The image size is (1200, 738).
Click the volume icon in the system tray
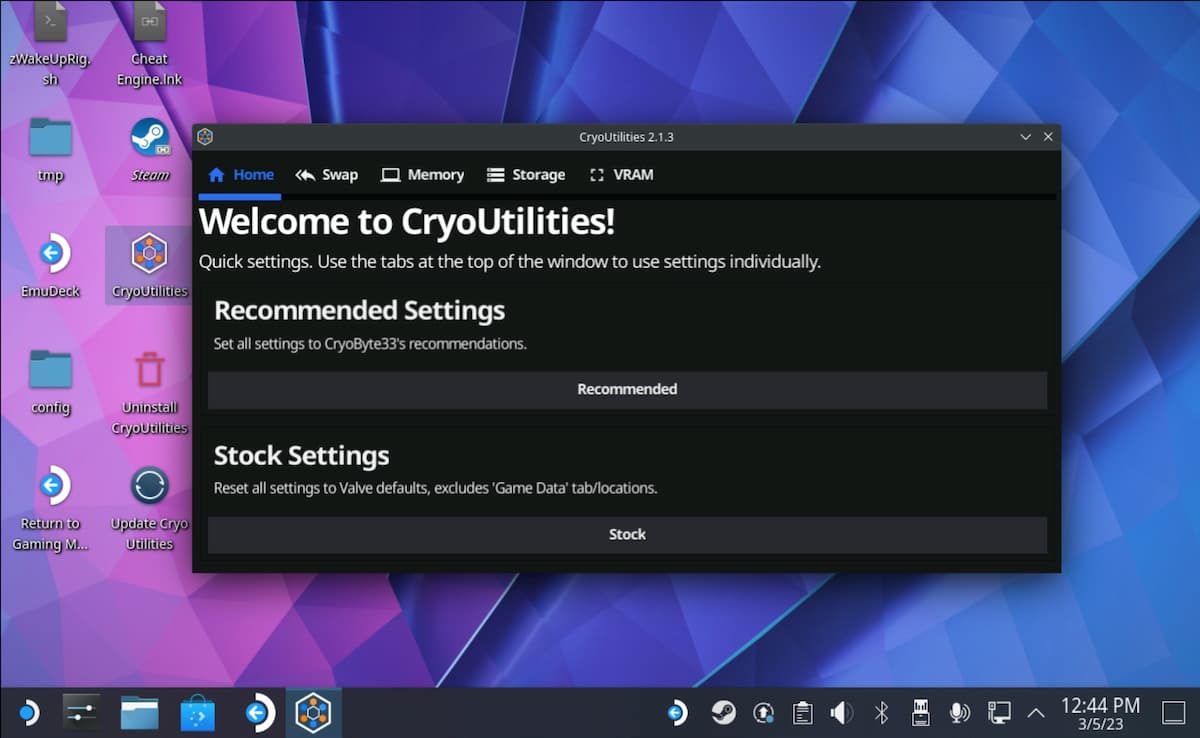click(841, 712)
